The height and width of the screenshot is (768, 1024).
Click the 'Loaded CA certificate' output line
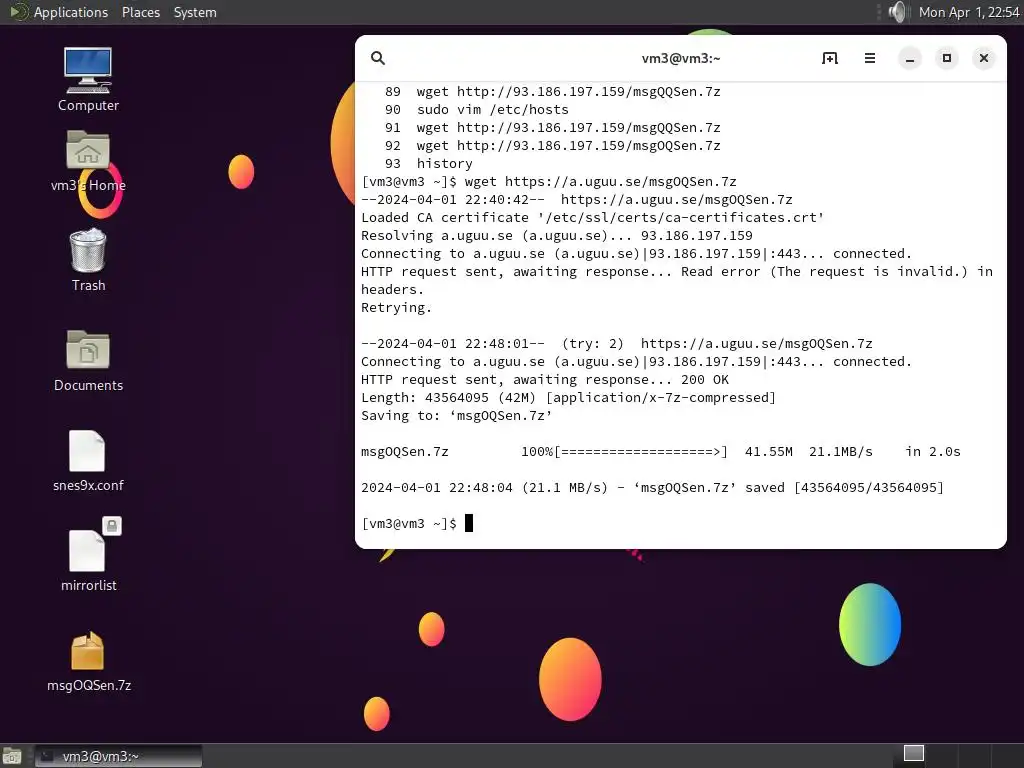[592, 217]
